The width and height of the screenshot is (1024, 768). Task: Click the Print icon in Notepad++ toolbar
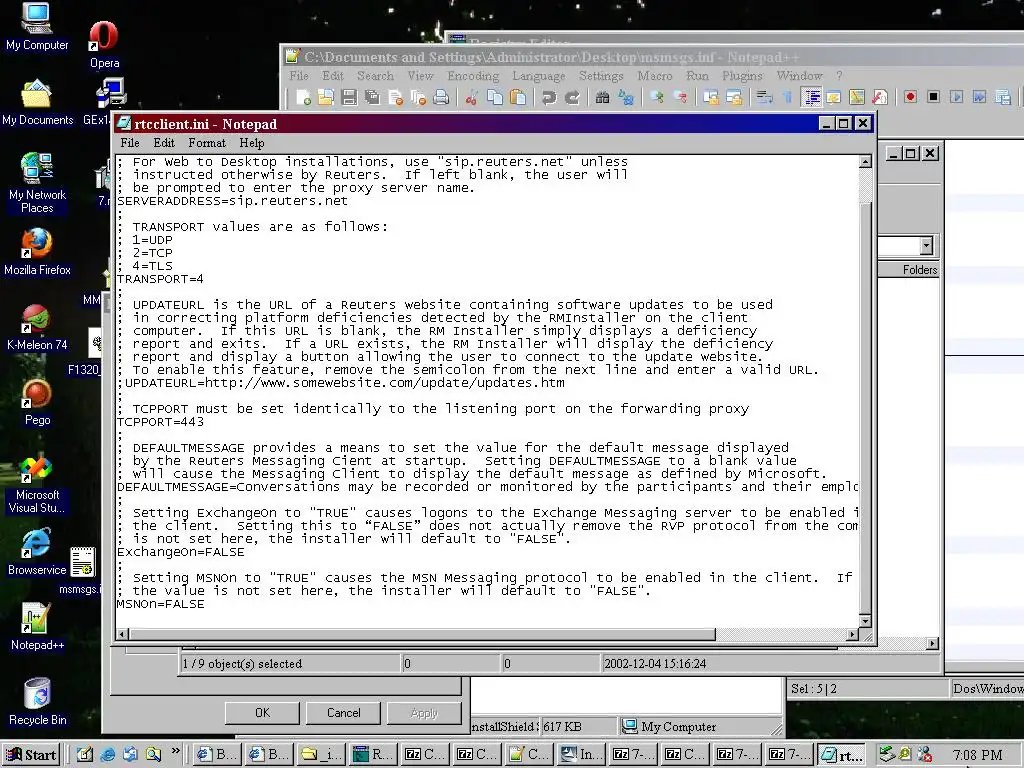[x=441, y=98]
